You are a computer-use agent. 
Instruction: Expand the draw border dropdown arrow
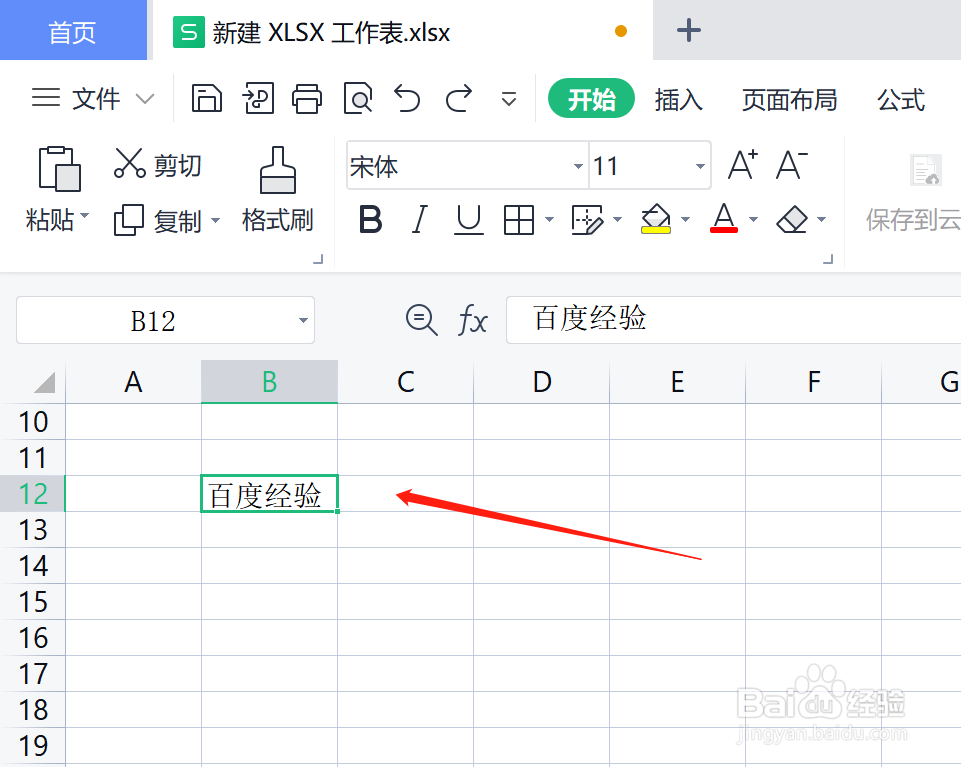(x=617, y=219)
